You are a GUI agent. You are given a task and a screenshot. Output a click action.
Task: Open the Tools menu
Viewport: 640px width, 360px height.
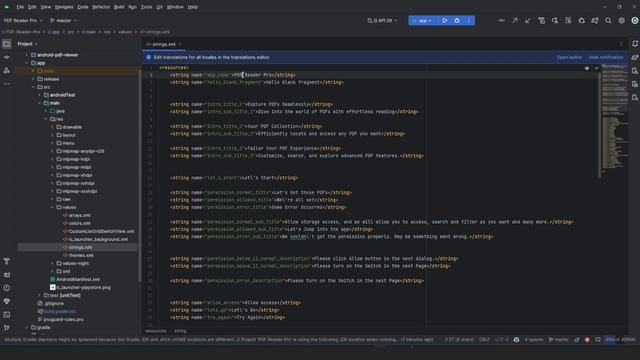click(x=146, y=7)
